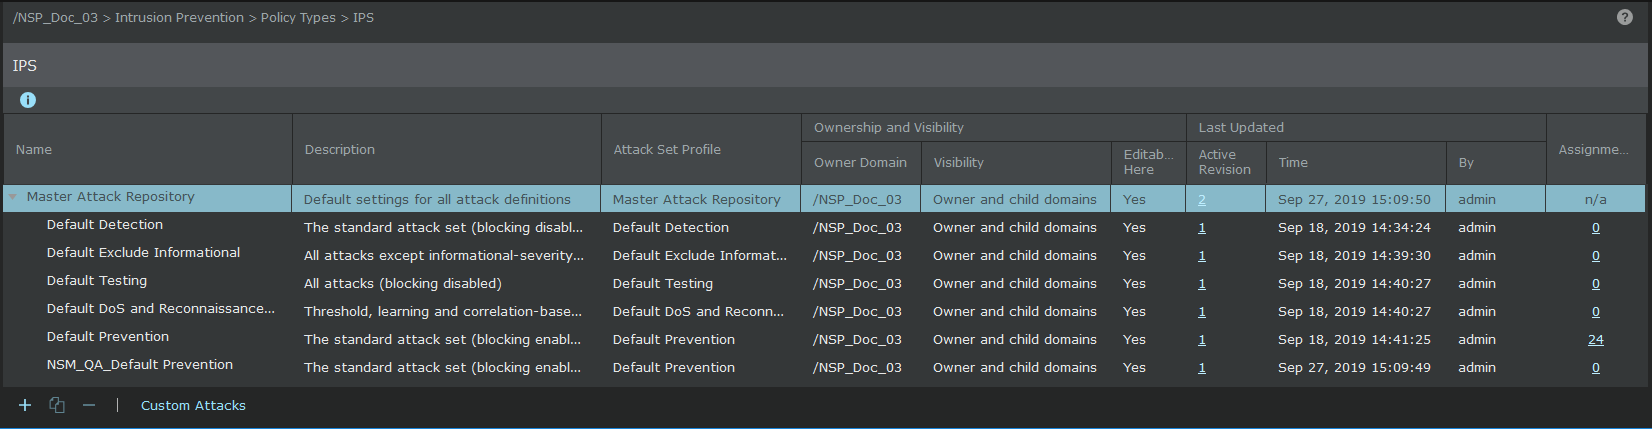Click the blue information icon
This screenshot has width=1652, height=429.
pos(28,100)
